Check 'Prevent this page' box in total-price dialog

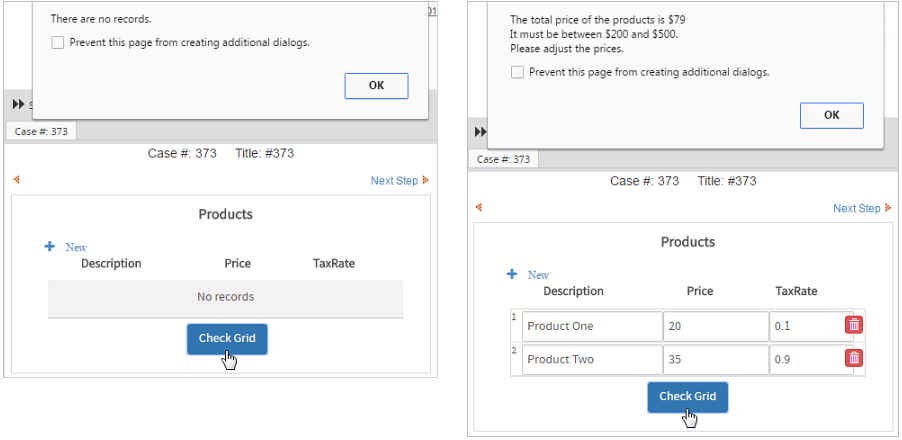pos(517,72)
